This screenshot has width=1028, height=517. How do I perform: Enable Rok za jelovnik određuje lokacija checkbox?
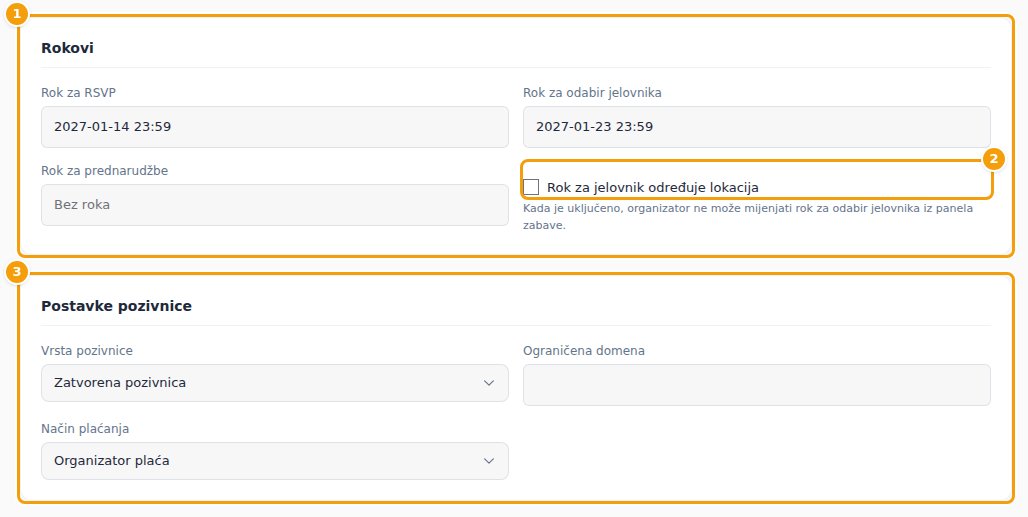(x=531, y=187)
